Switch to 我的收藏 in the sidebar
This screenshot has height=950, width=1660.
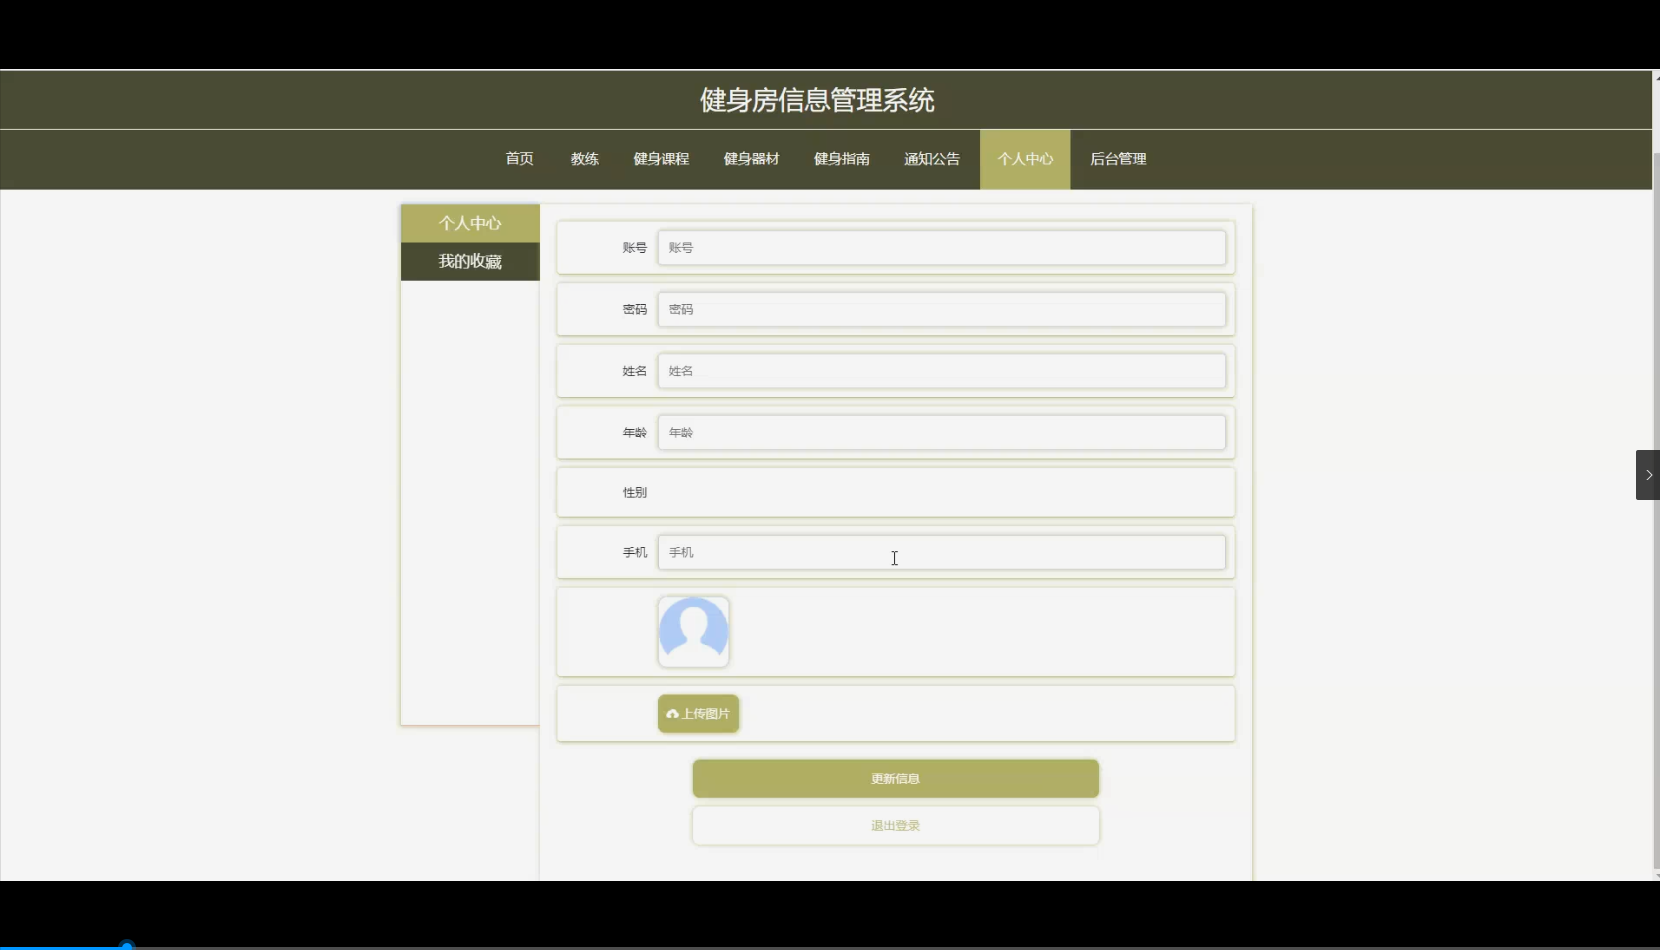[470, 261]
